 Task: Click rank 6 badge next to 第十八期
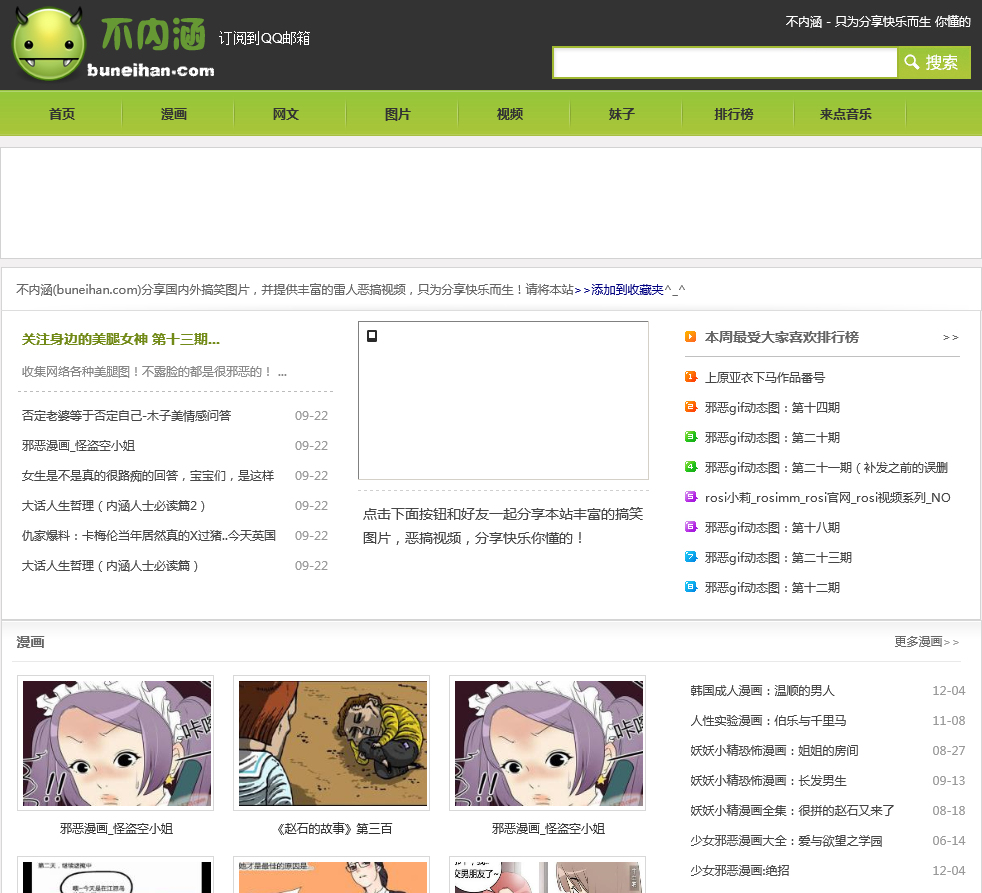coord(691,527)
